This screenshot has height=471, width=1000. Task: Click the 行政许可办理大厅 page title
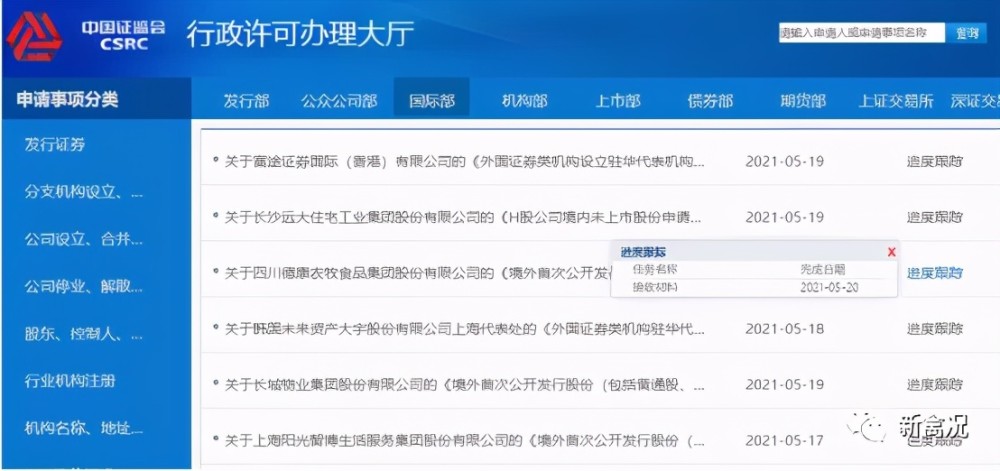coord(300,34)
